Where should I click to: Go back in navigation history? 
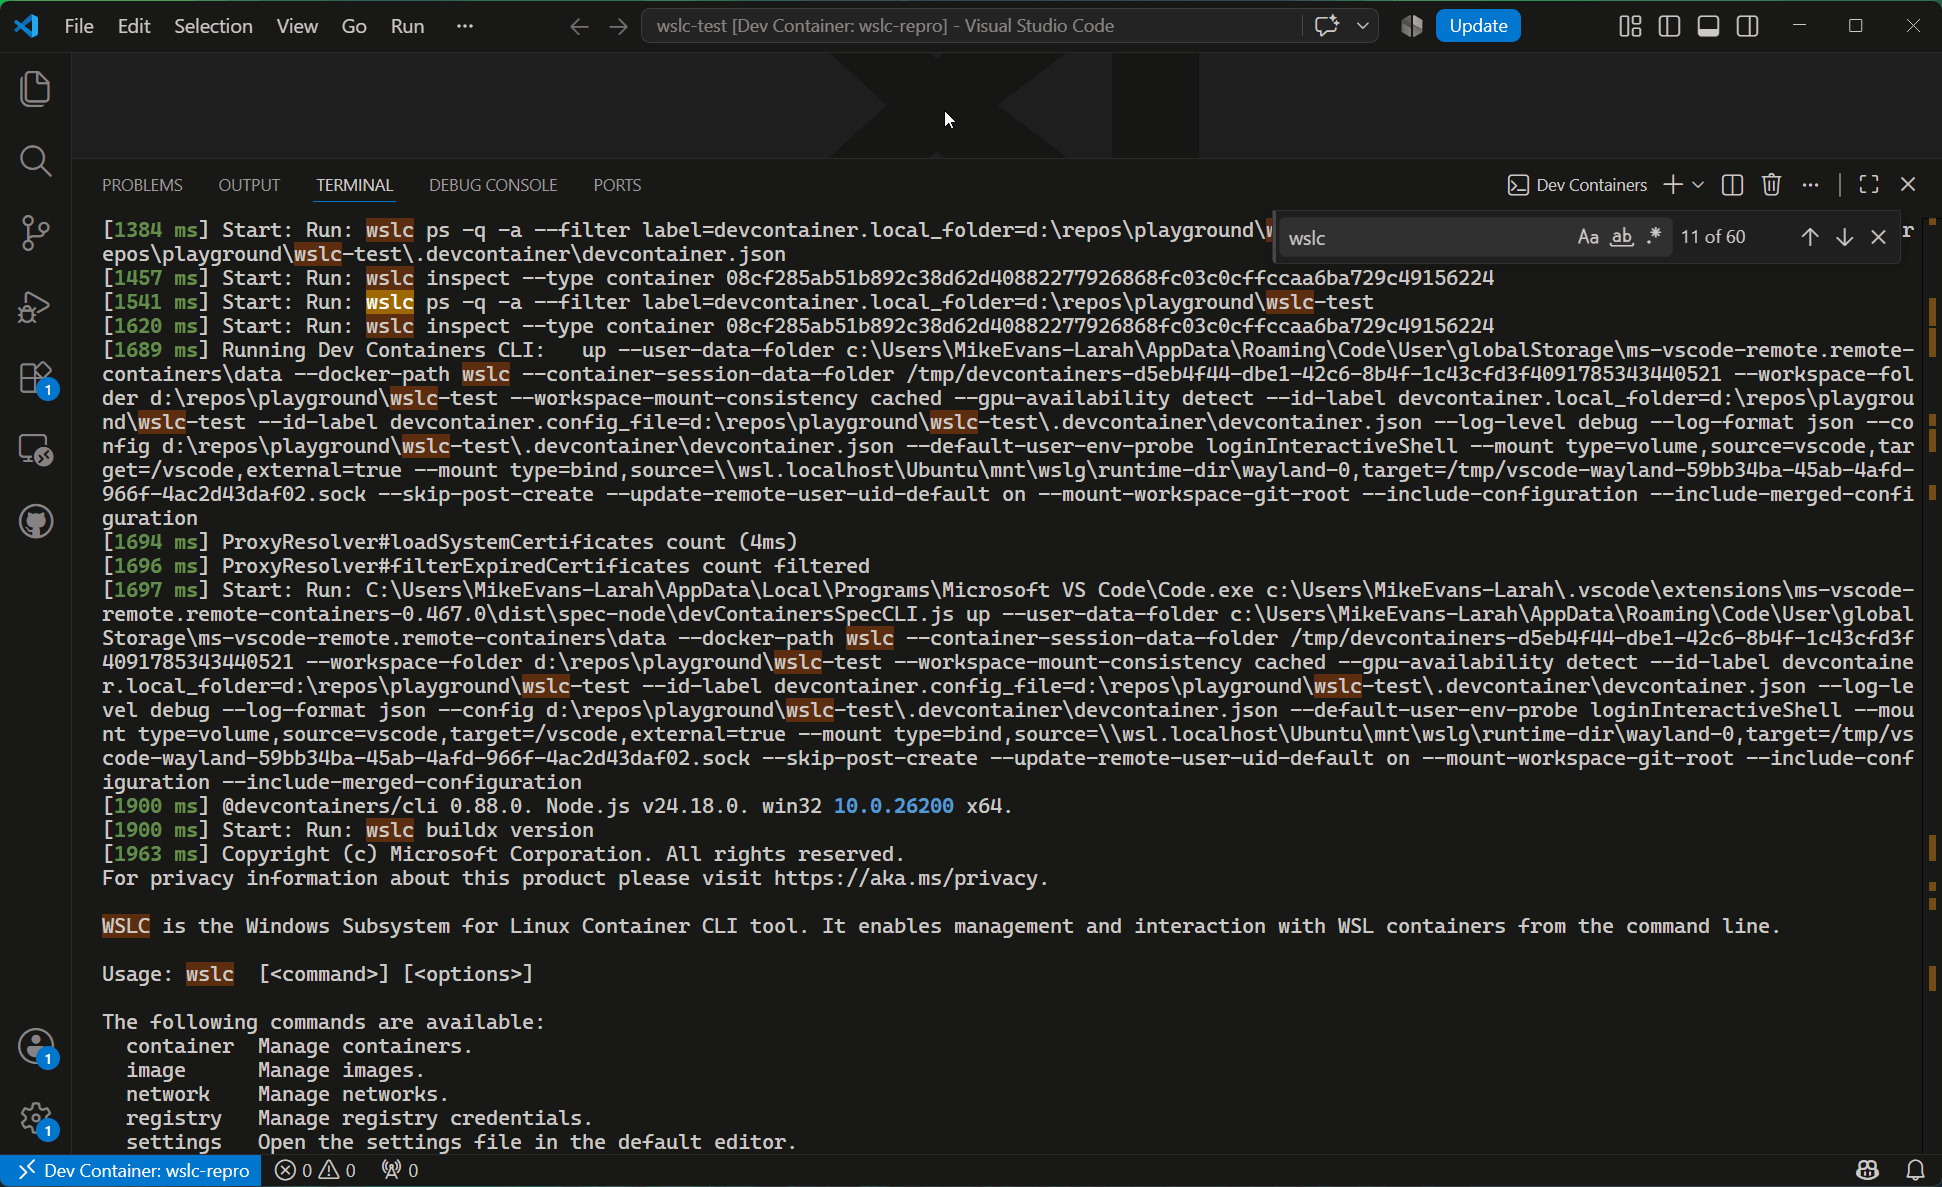pos(579,26)
